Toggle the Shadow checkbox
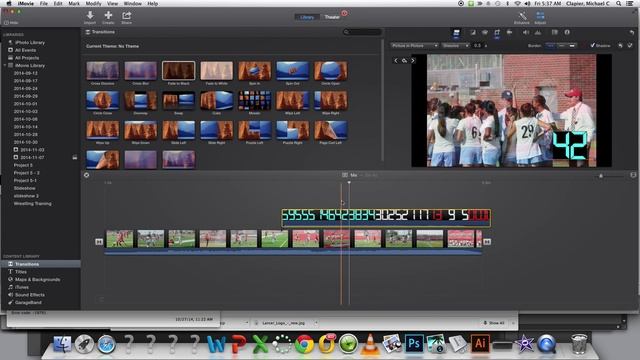The image size is (640, 360). tap(593, 45)
